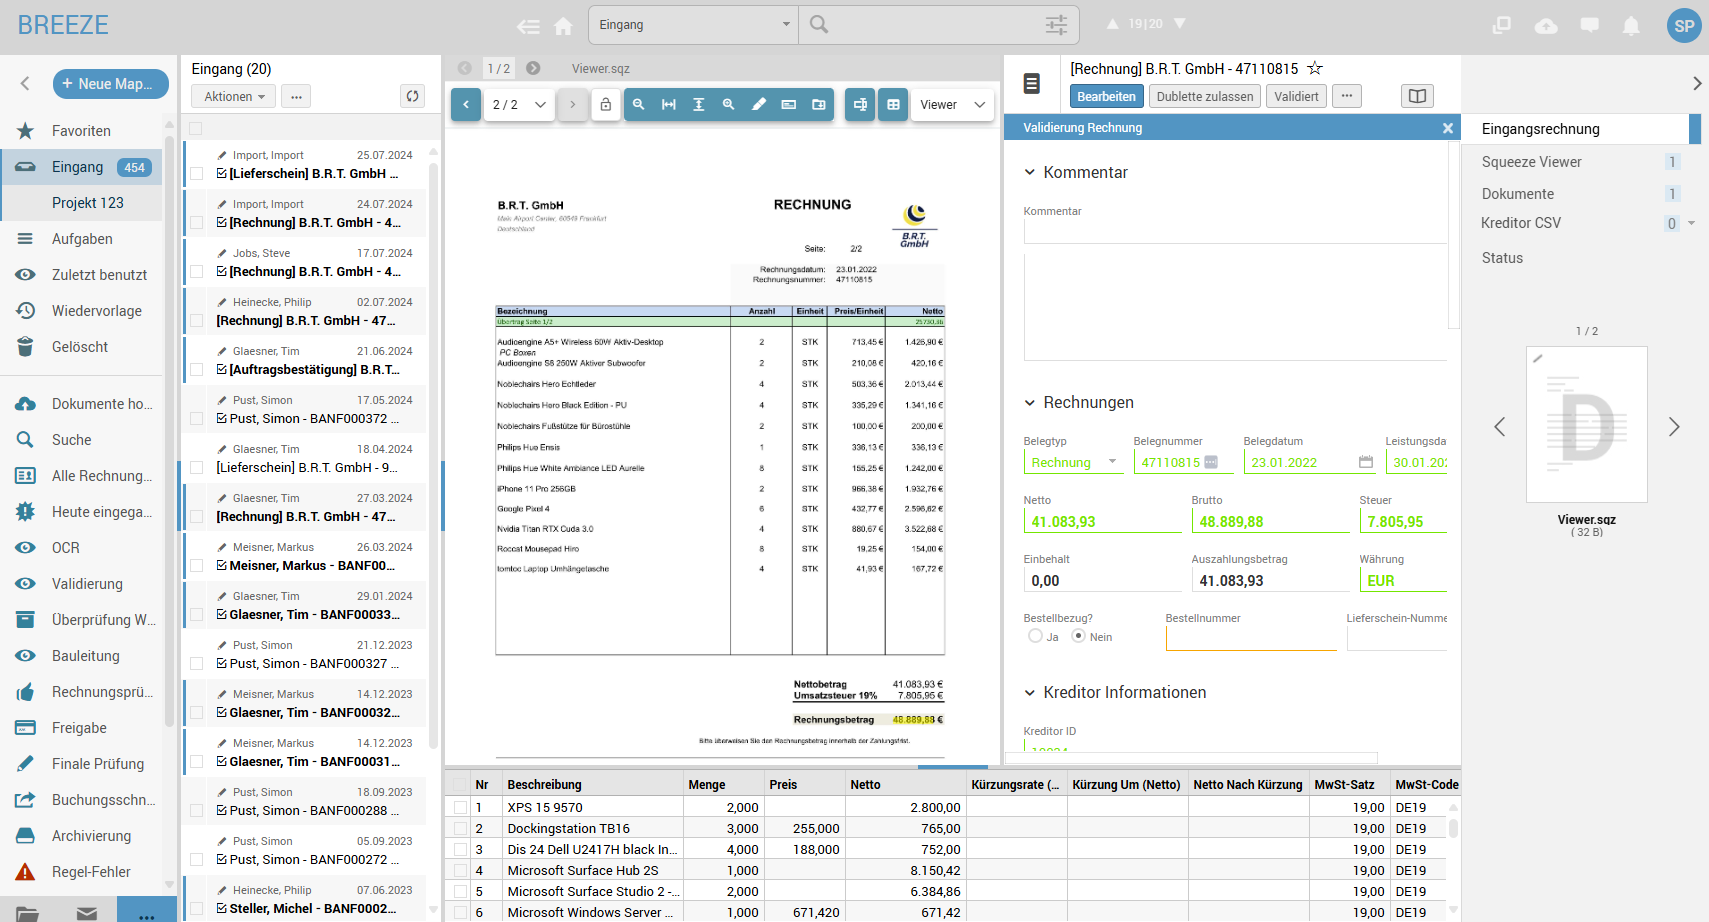Toggle the table grid view icon

pos(893,104)
